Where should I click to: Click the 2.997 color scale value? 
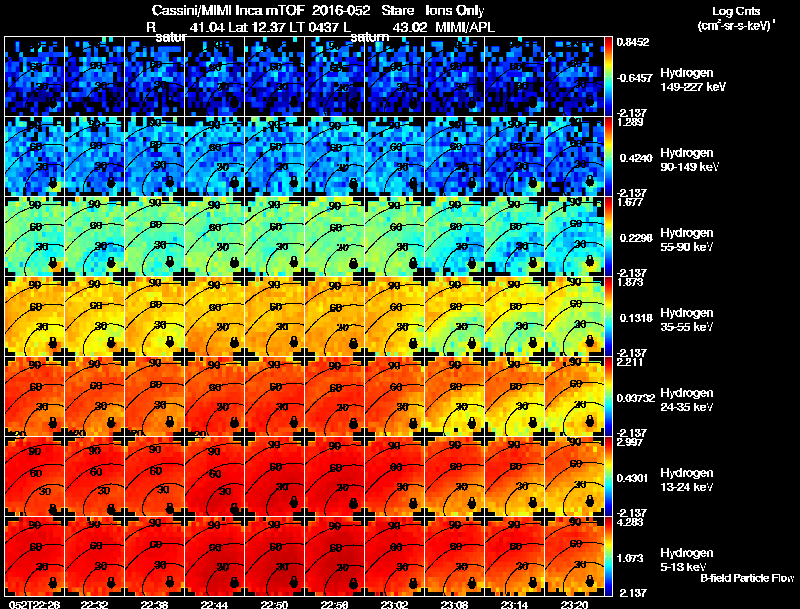pos(630,443)
